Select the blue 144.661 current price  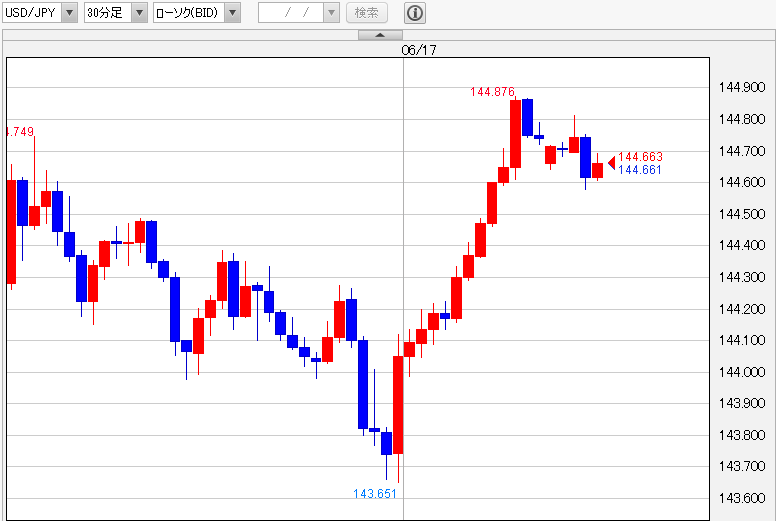[640, 170]
